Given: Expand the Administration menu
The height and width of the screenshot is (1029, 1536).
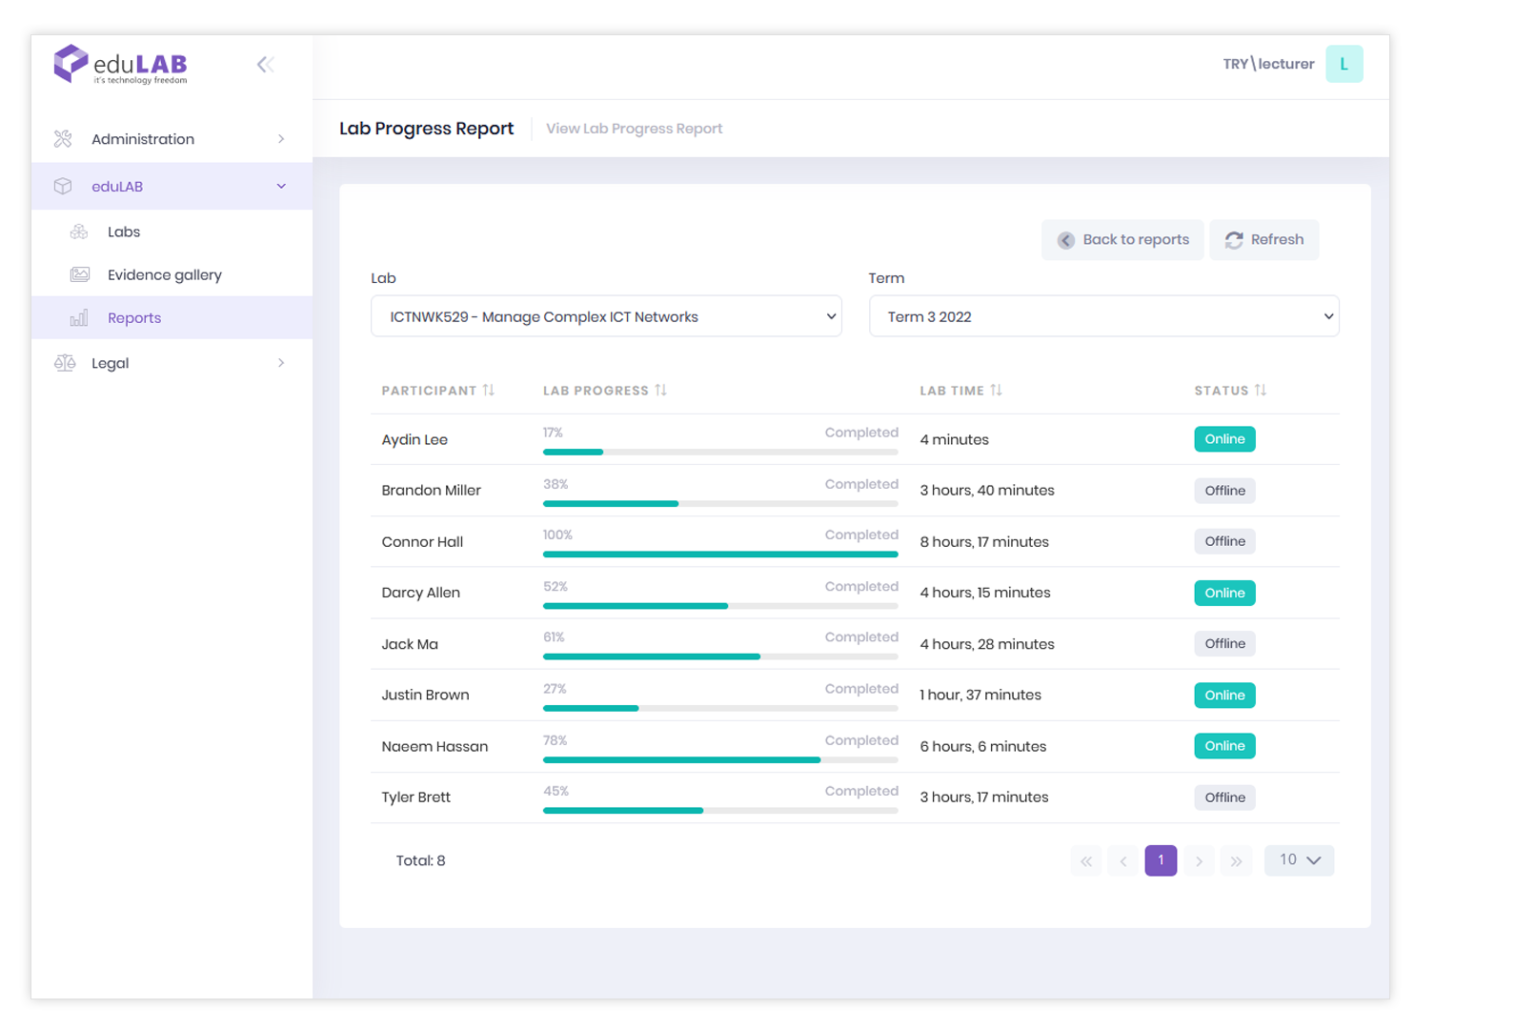Looking at the screenshot, I should [171, 139].
